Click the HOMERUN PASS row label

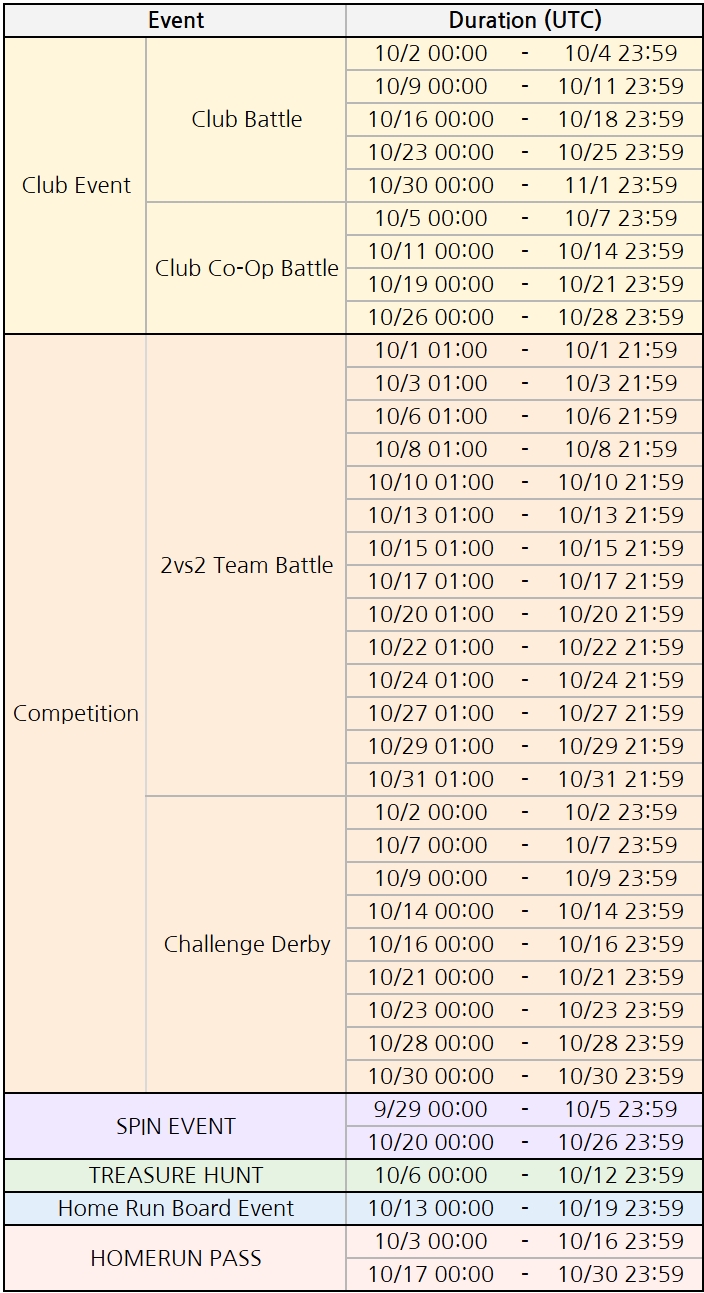pyautogui.click(x=176, y=1258)
